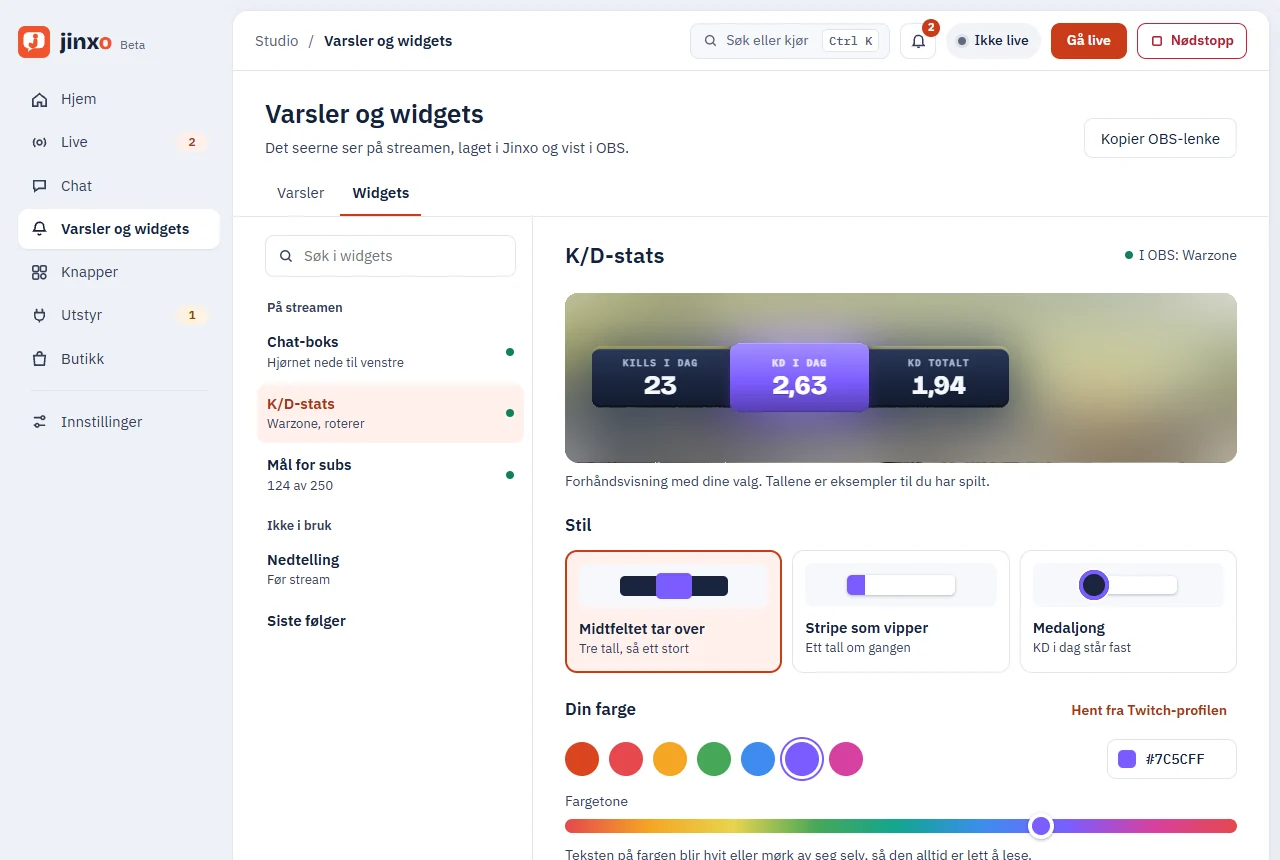Viewport: 1280px width, 860px height.
Task: Open Chat via speech bubble icon
Action: coord(40,186)
